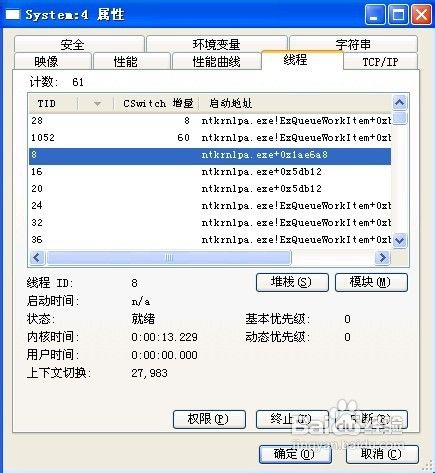The width and height of the screenshot is (435, 473).
Task: Click the 堆栈(S) button
Action: (292, 282)
